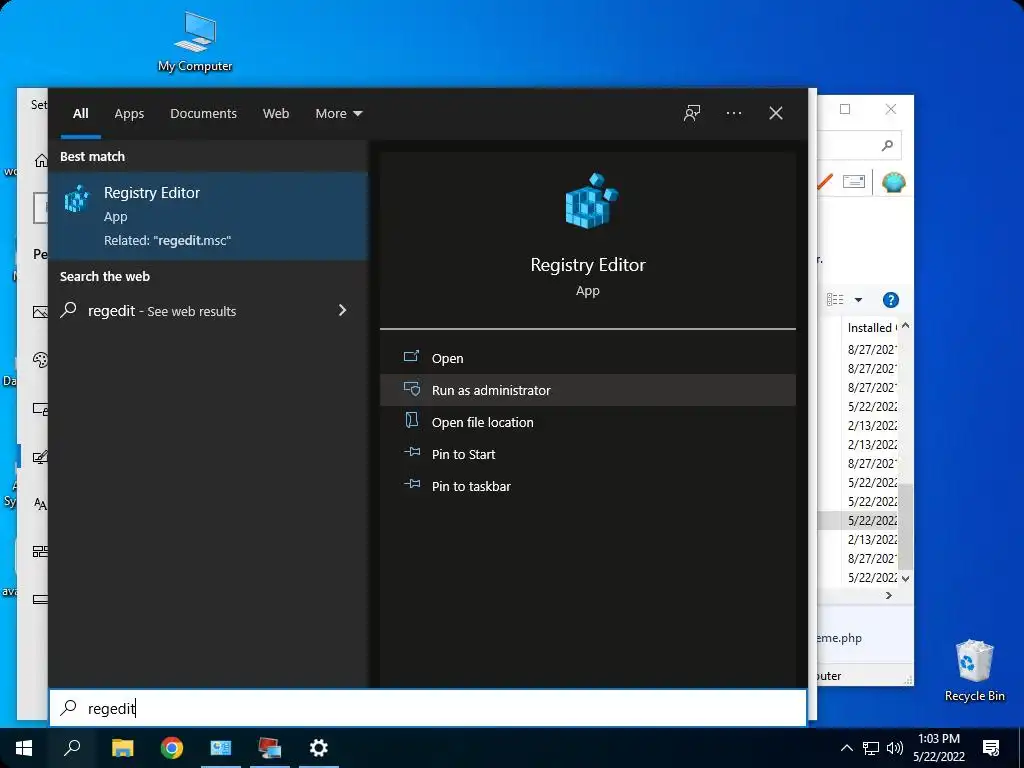Click the Start tiles icon in Settings sidebar
Screen dimensions: 1024x768
tap(40, 551)
